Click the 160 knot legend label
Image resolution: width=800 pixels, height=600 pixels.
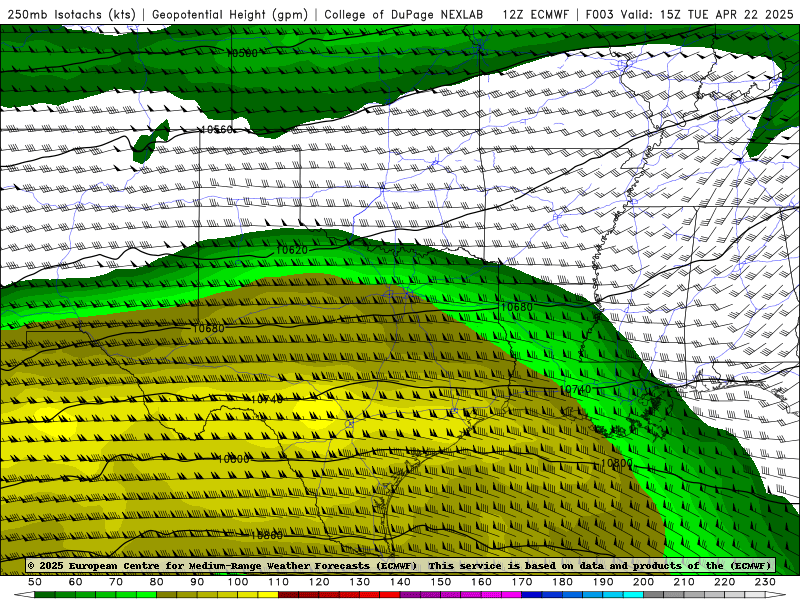click(481, 582)
